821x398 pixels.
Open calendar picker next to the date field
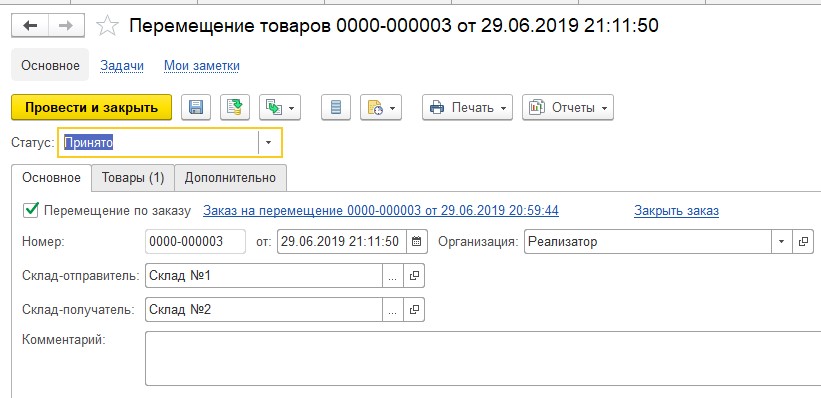[417, 242]
